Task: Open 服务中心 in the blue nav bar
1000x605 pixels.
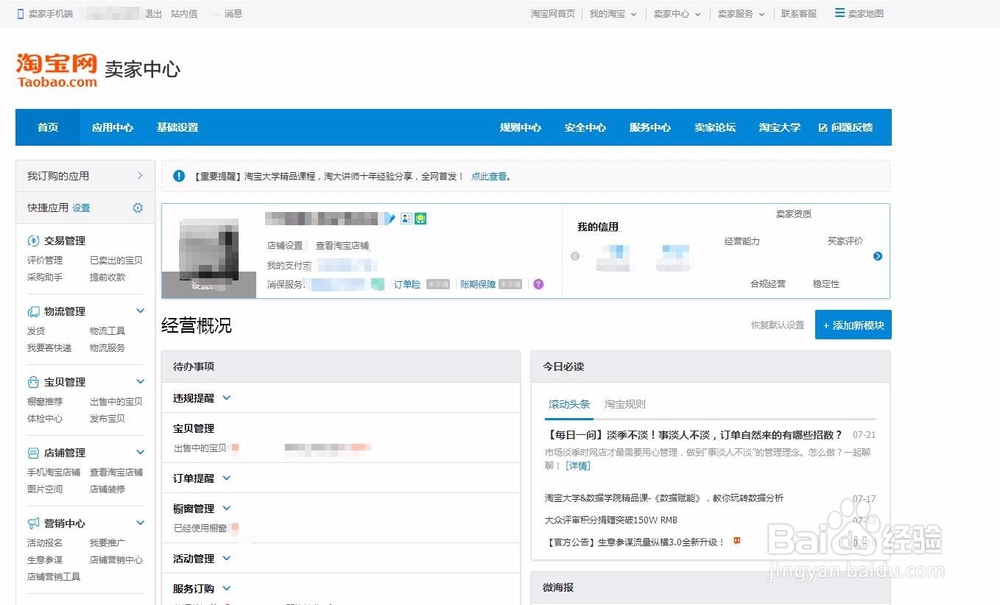Action: 650,128
